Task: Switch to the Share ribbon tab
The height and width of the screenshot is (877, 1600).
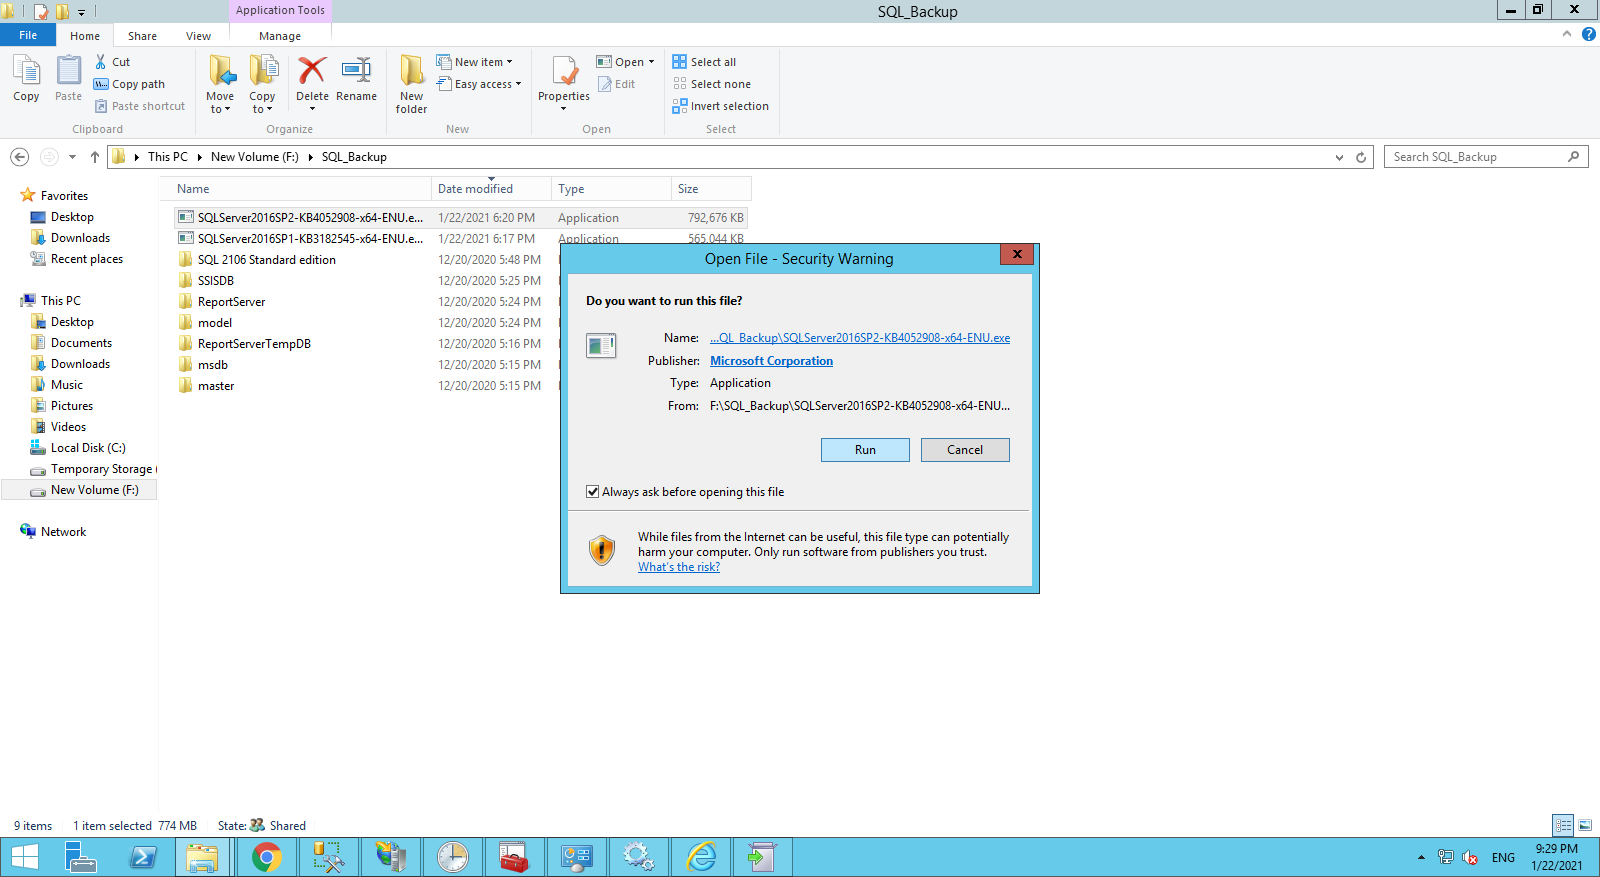Action: [142, 36]
